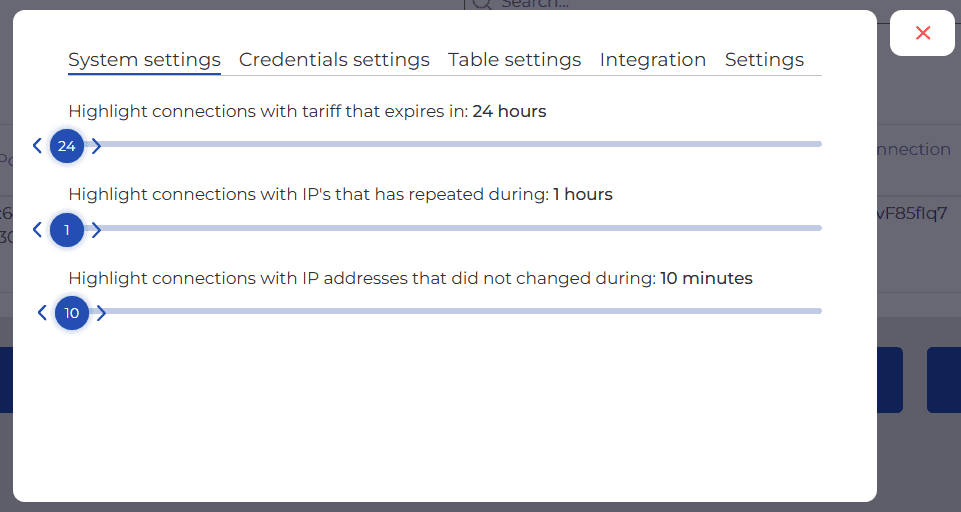961x512 pixels.
Task: Increase unchanged IP minutes with right chevron
Action: coord(101,313)
